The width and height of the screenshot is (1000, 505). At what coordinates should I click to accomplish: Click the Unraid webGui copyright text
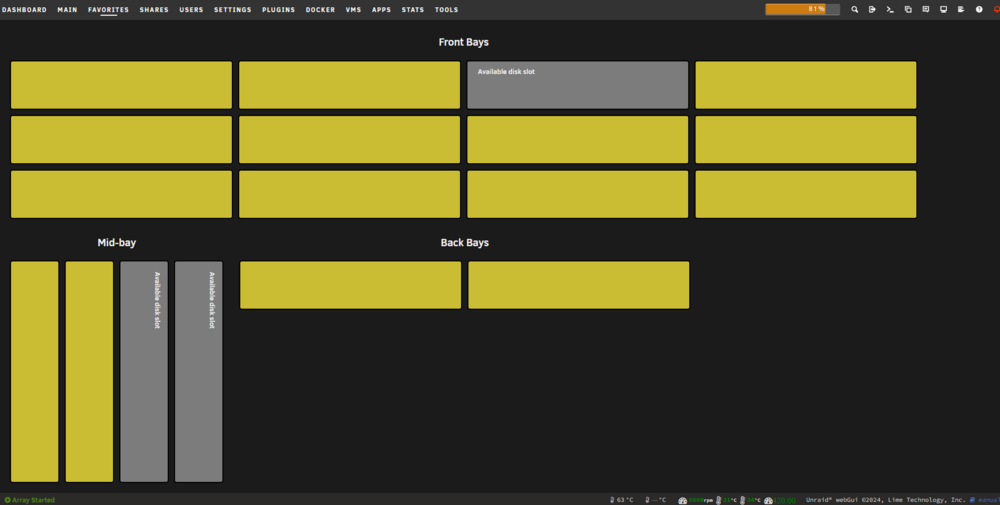(886, 500)
